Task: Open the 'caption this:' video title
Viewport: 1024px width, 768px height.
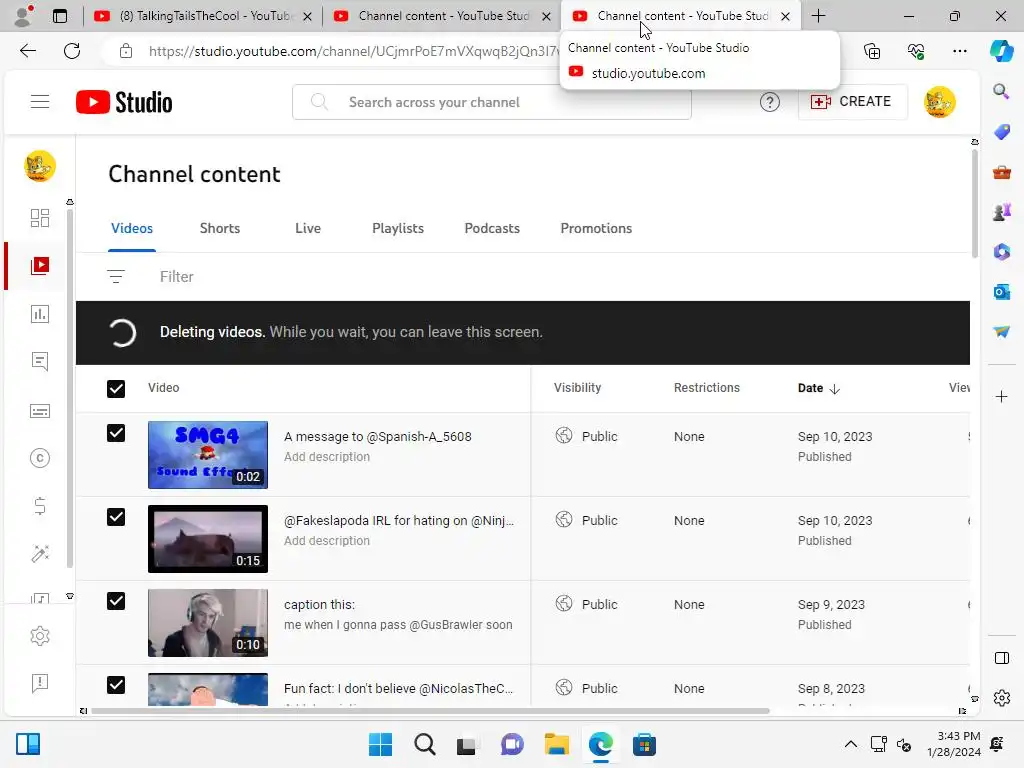Action: pyautogui.click(x=319, y=605)
